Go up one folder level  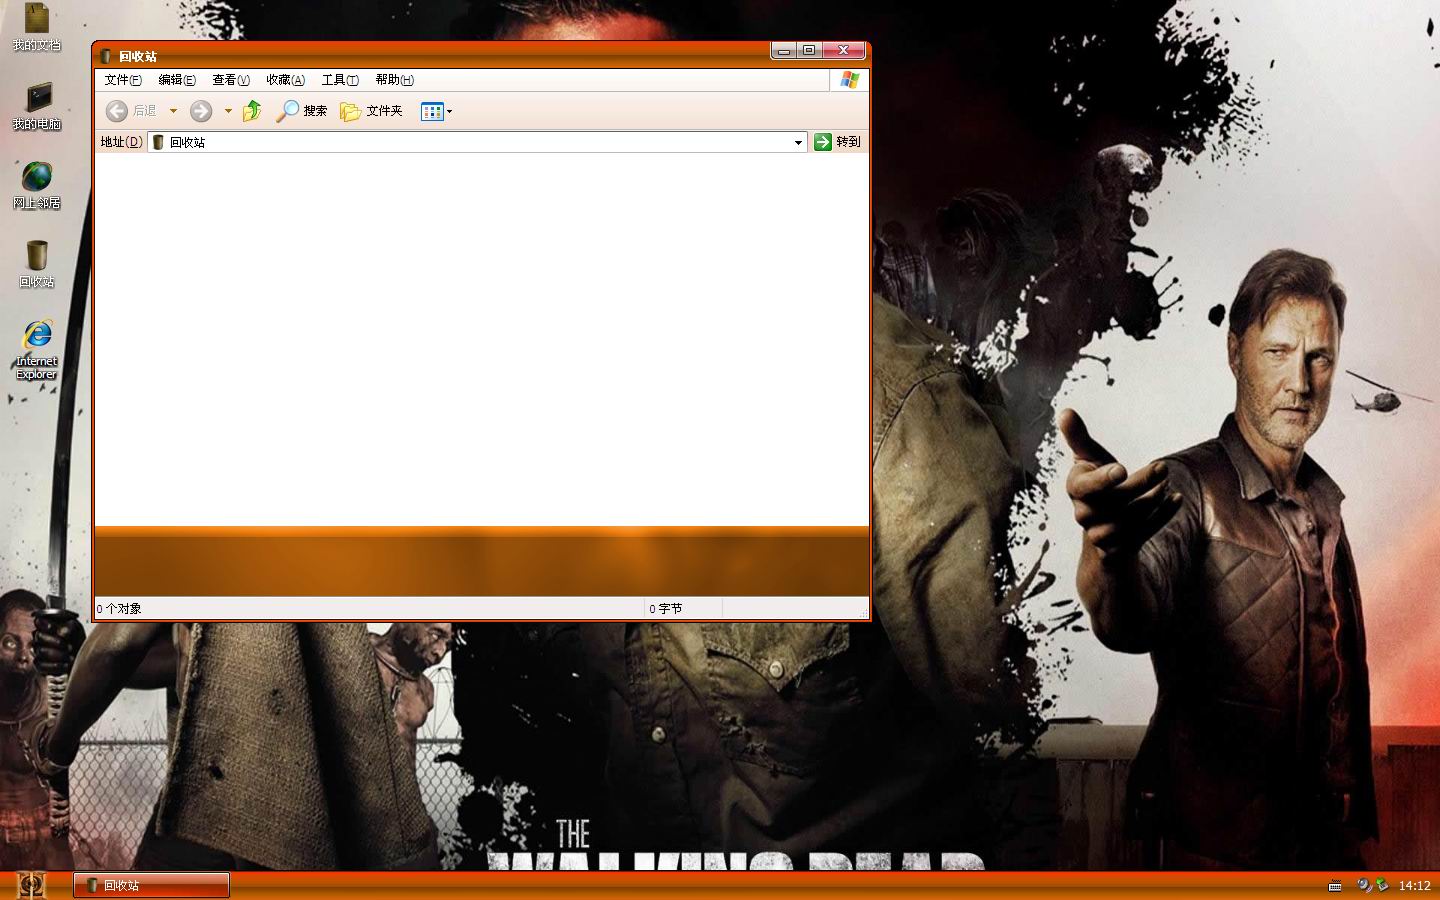(x=252, y=111)
